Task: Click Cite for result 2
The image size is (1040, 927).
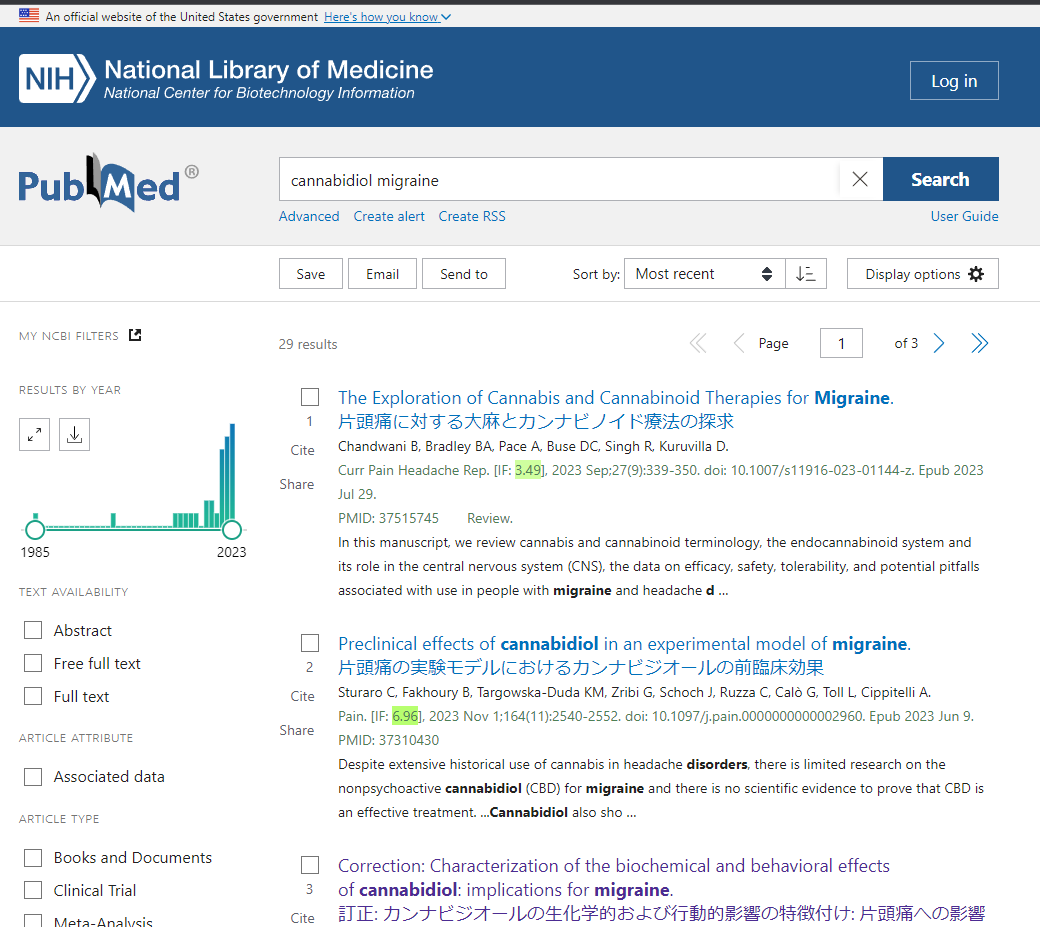Action: point(302,696)
